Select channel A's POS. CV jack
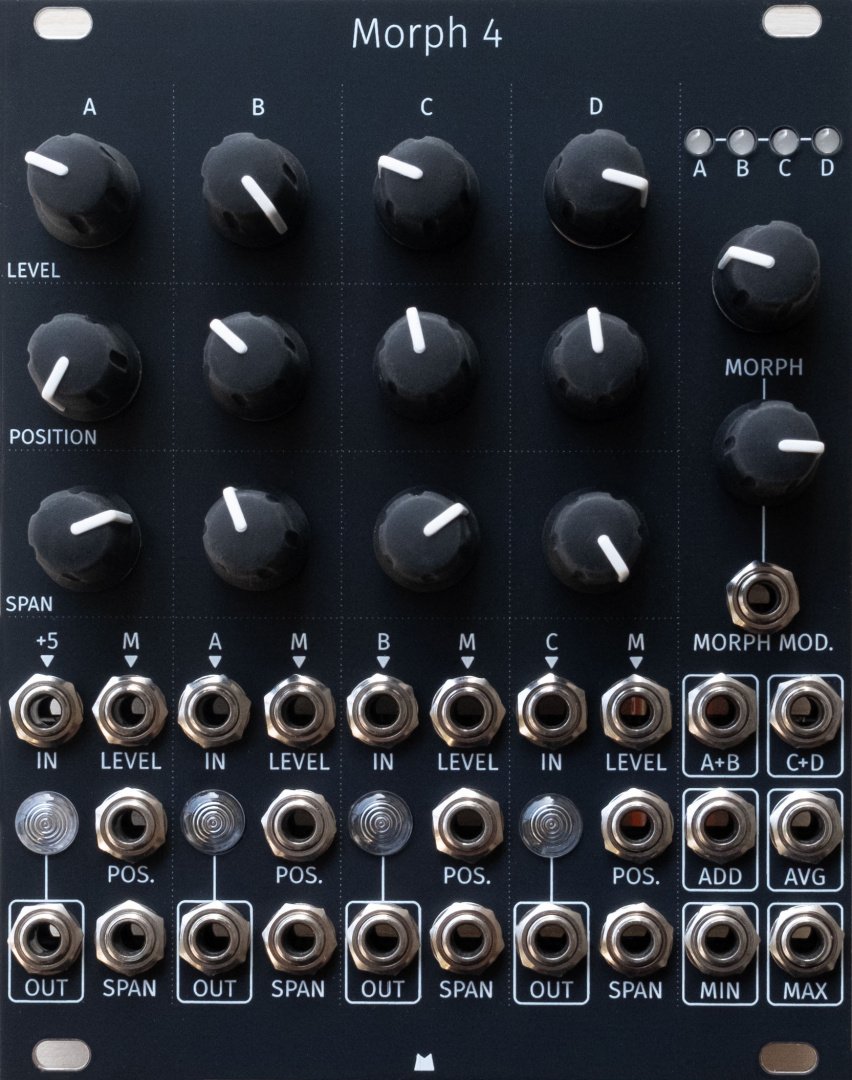 (130, 825)
